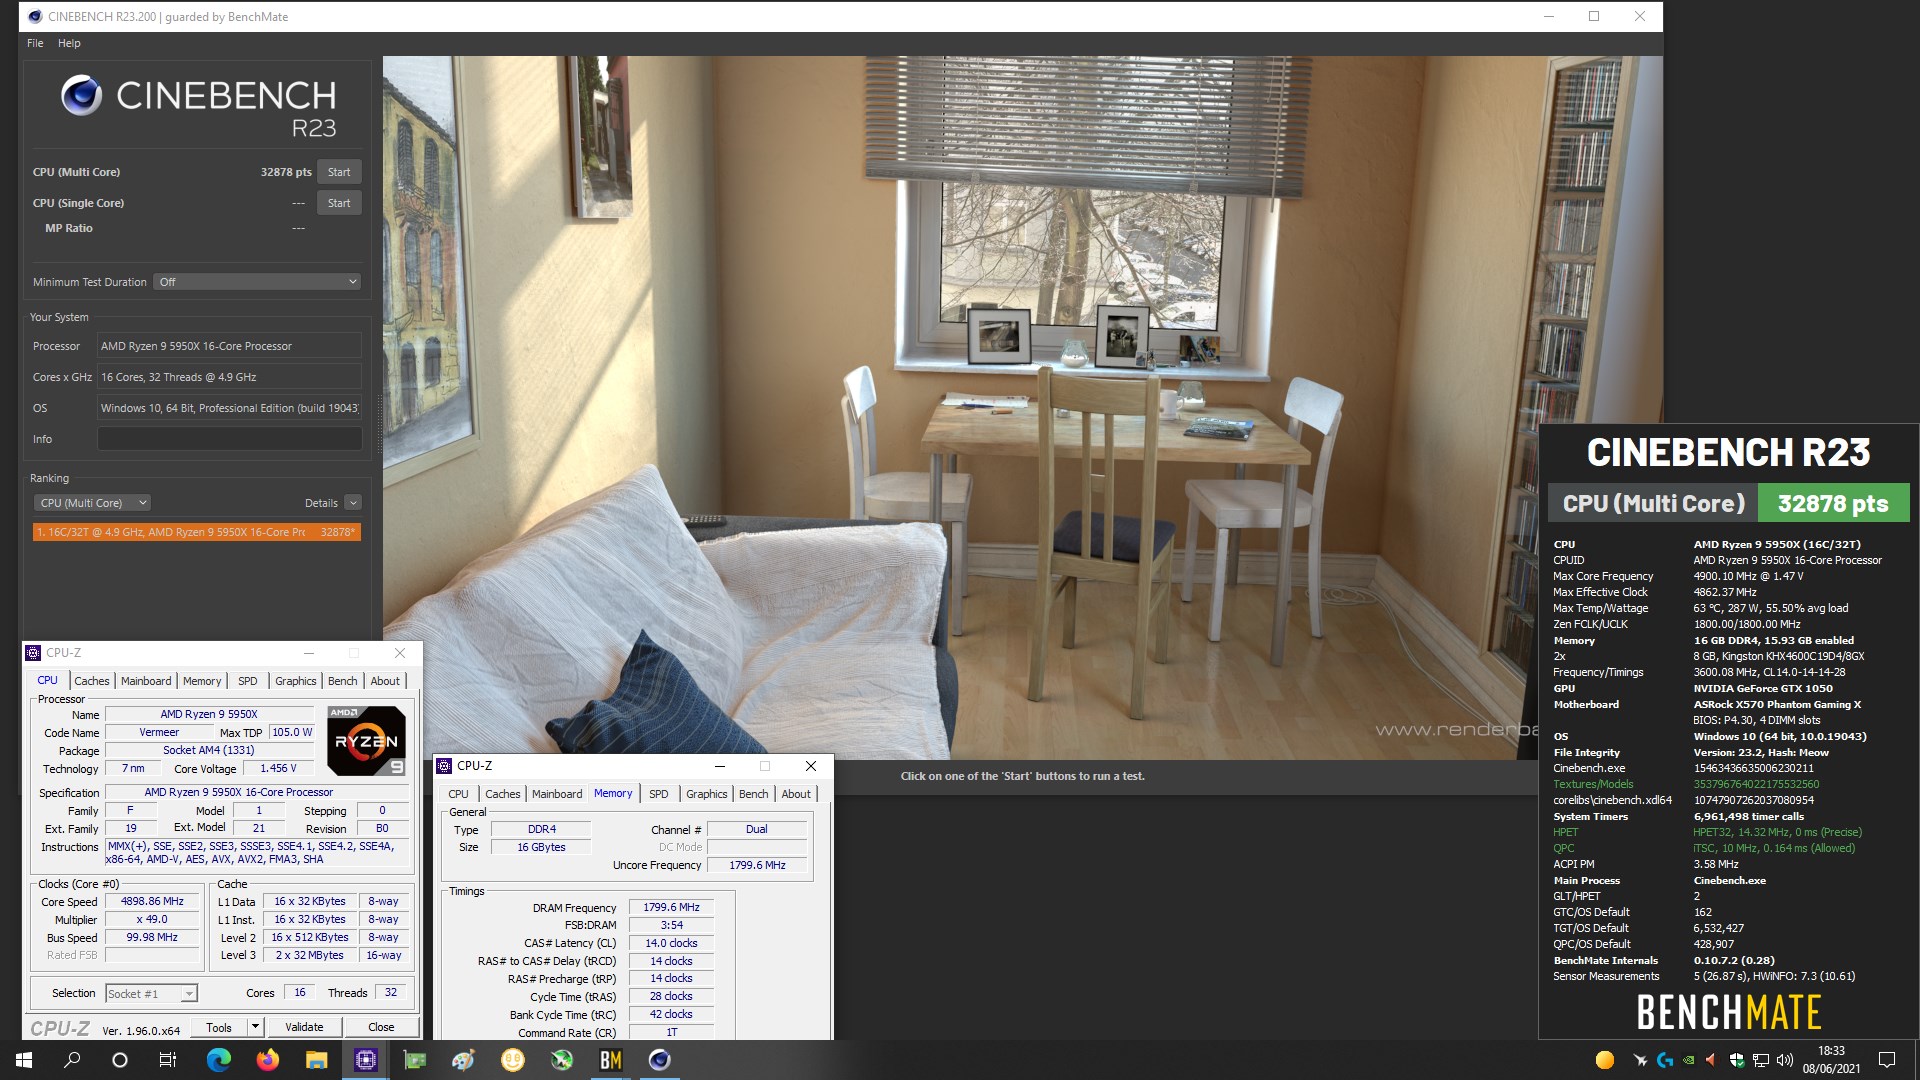Click the Tools button in CPU-Z
1920x1080 pixels.
[219, 1027]
